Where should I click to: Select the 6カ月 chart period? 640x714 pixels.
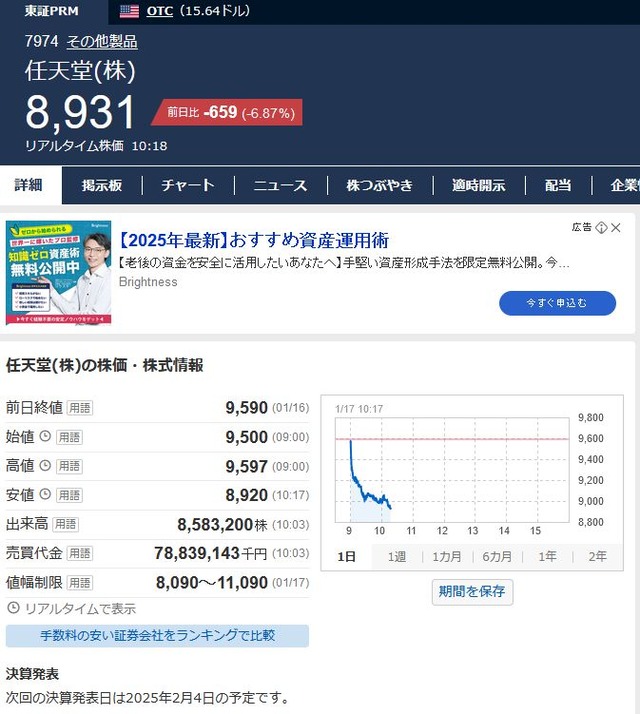497,556
